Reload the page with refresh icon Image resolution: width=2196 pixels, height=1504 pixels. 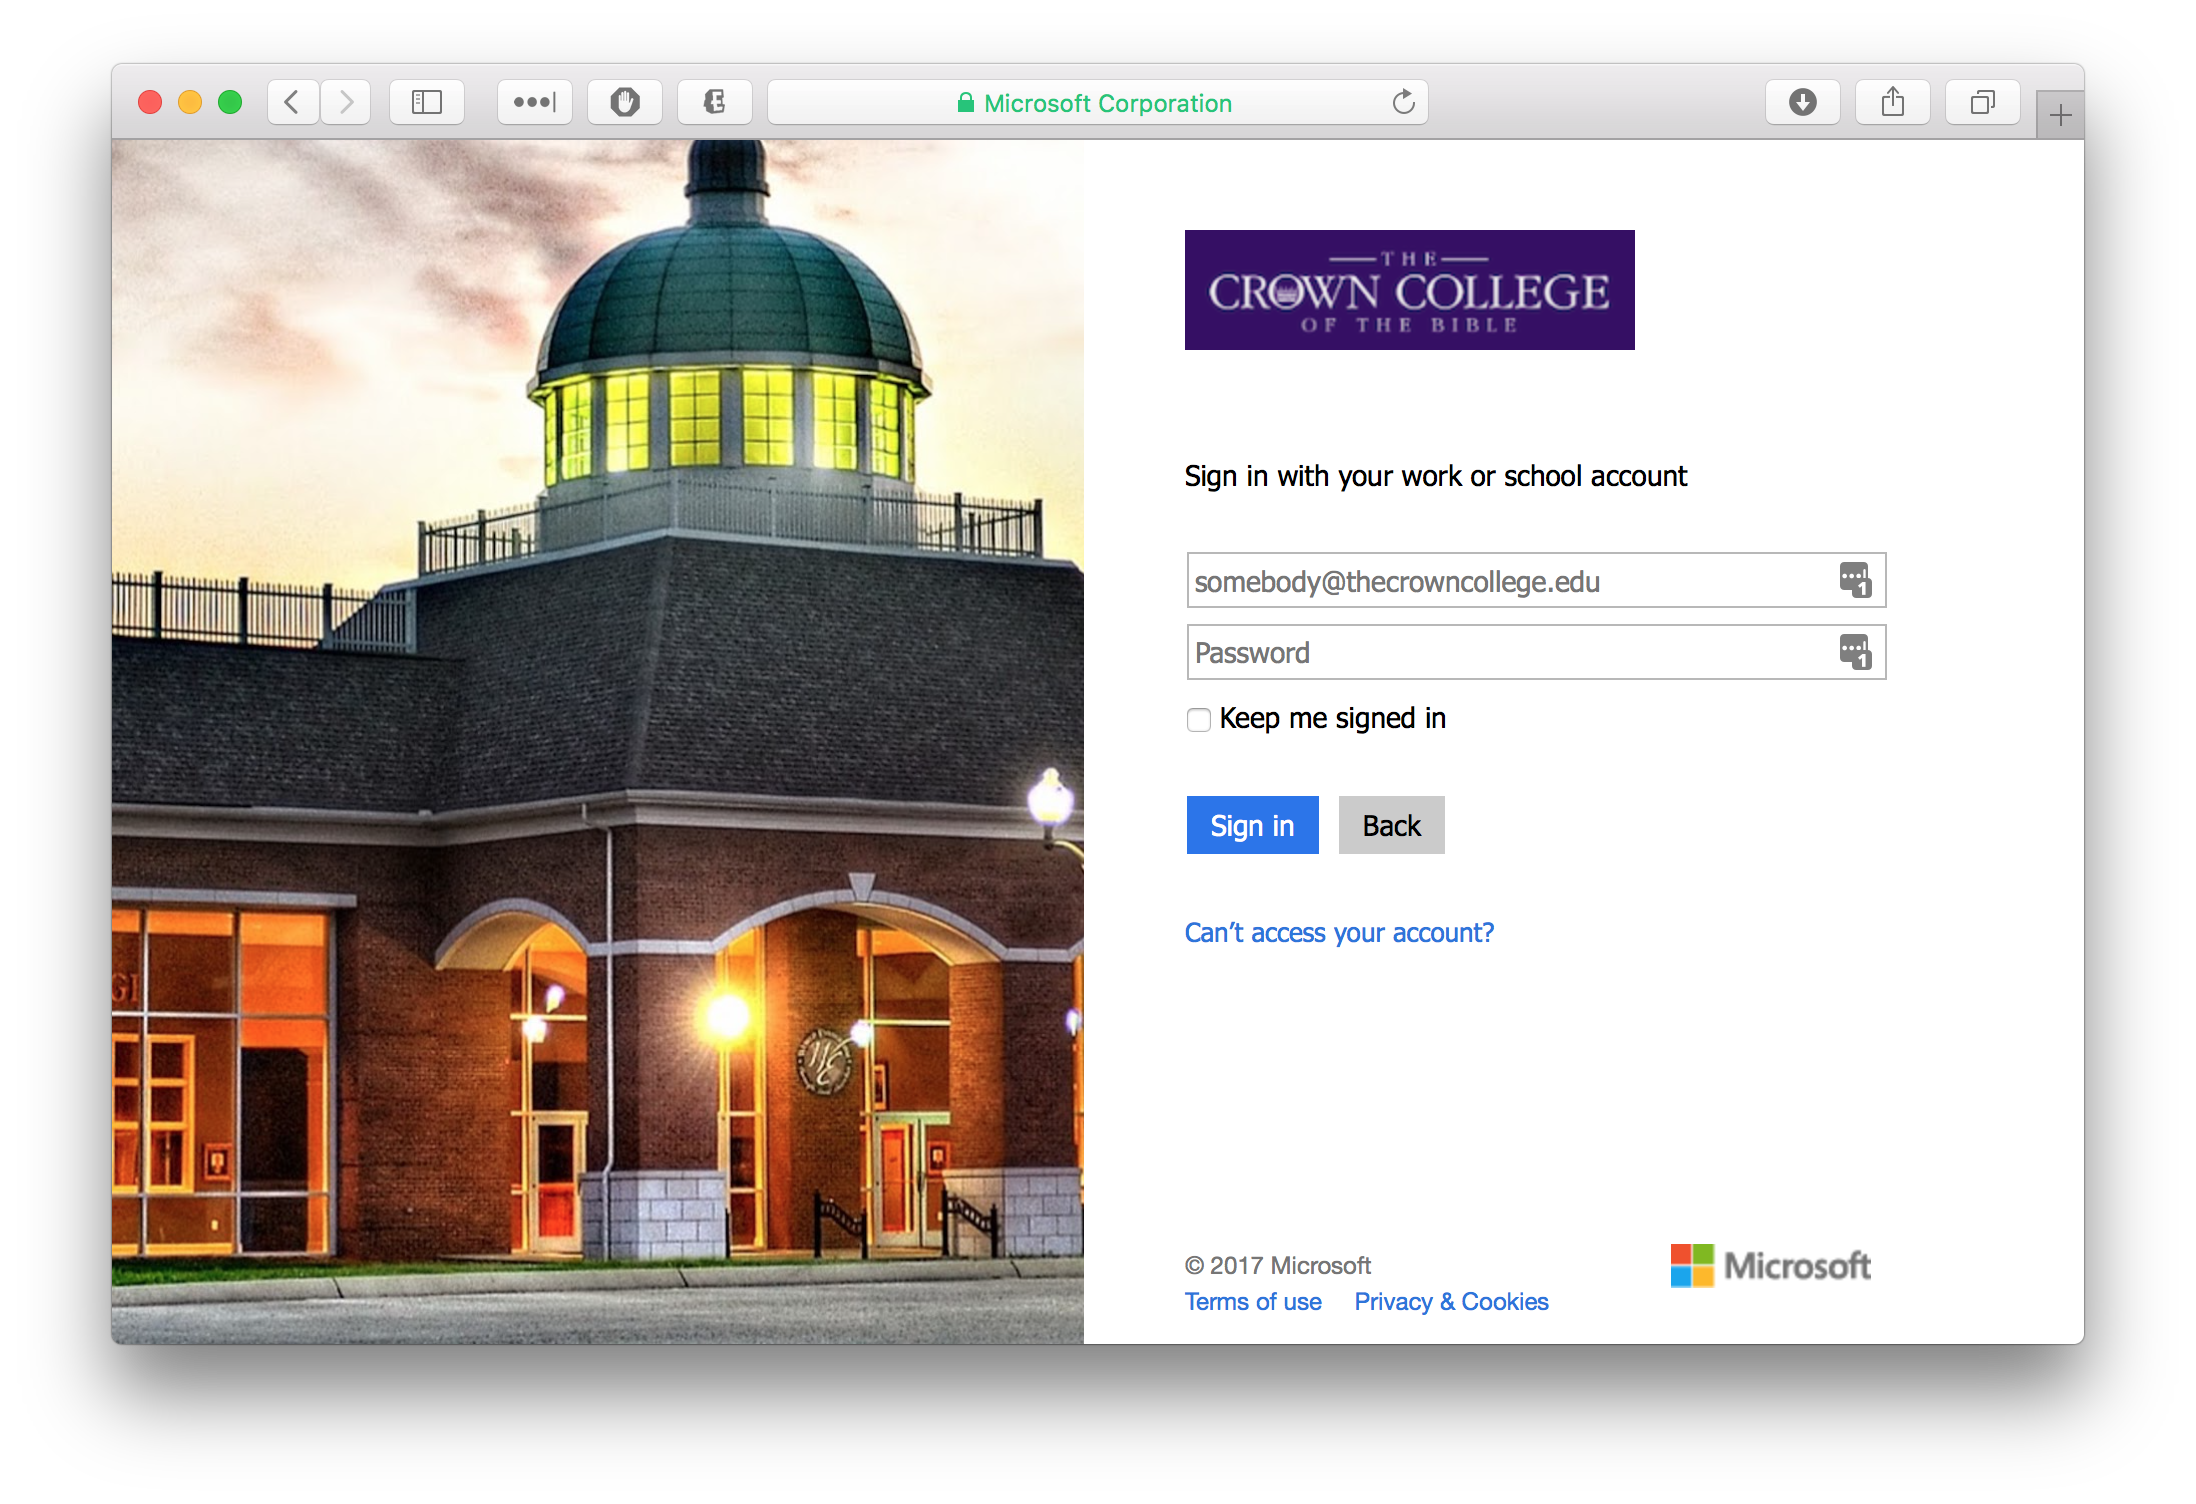(1403, 102)
